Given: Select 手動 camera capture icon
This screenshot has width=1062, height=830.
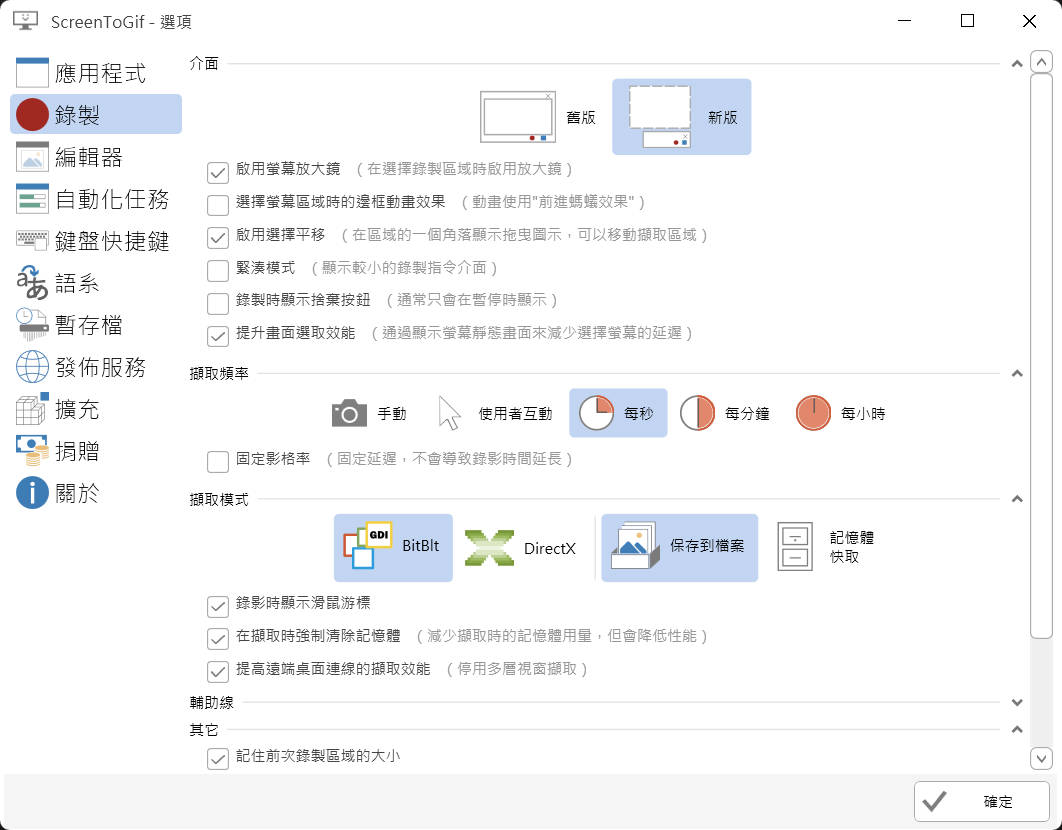Looking at the screenshot, I should (349, 413).
